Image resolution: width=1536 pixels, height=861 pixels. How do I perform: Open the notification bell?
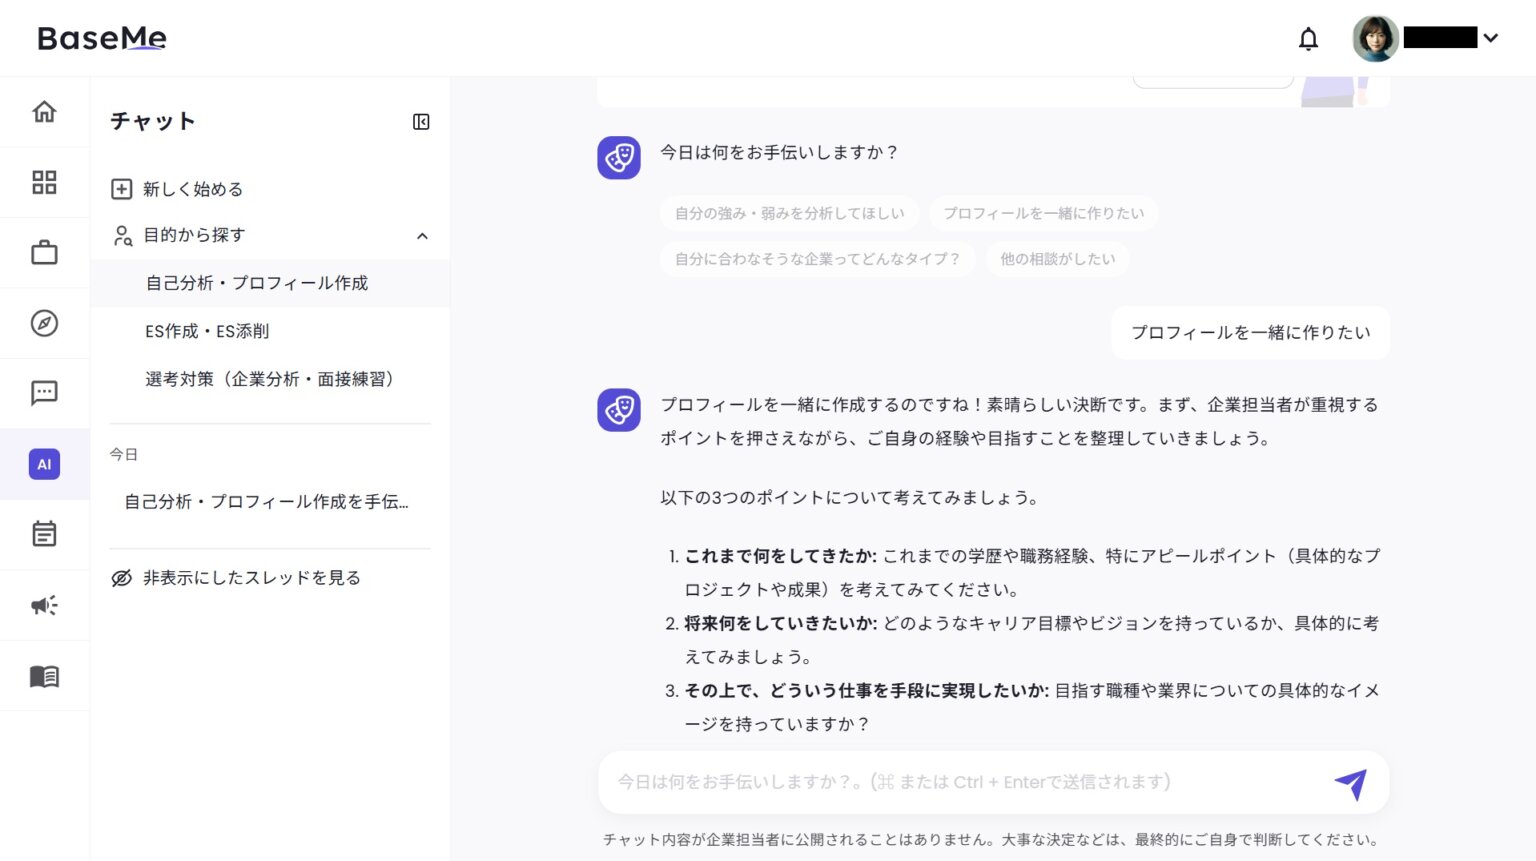pyautogui.click(x=1308, y=38)
